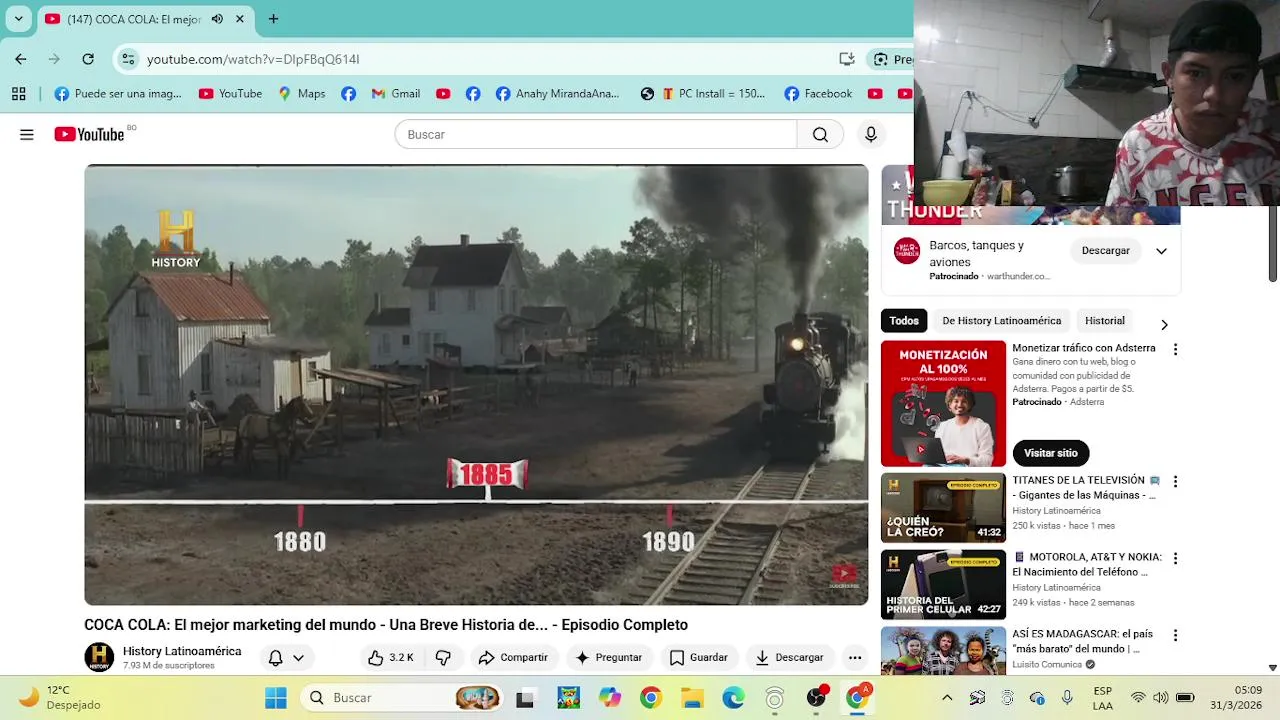This screenshot has height=720, width=1280.
Task: Switch input language ESP LAA
Action: 1103,697
